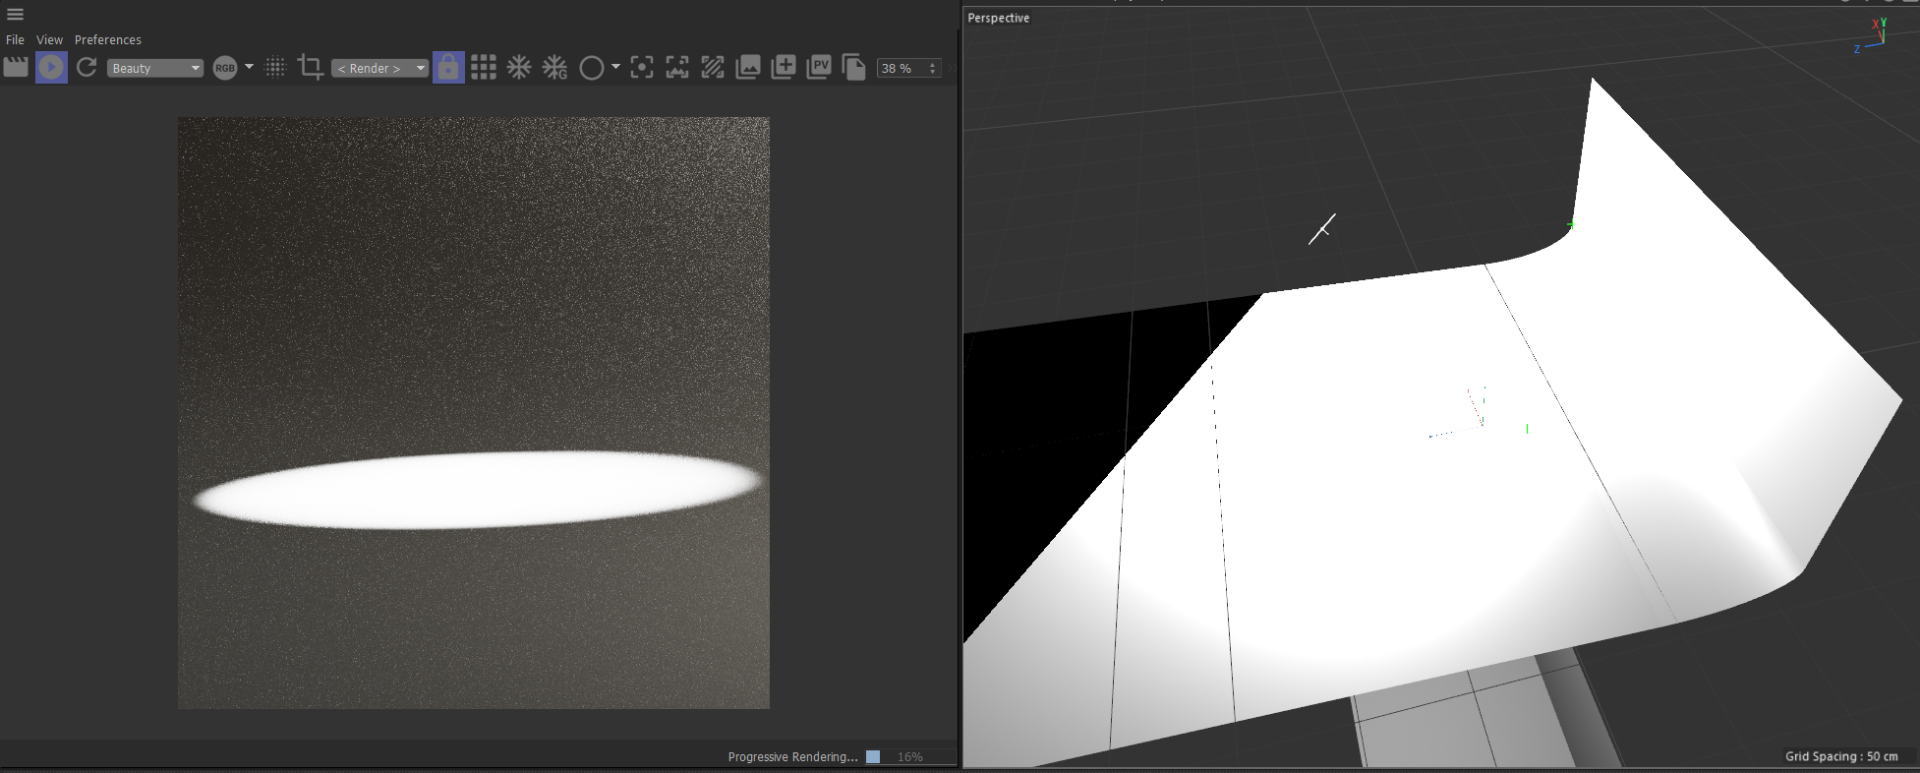Toggle the dotted grid overlay icon
1920x773 pixels.
tap(275, 68)
